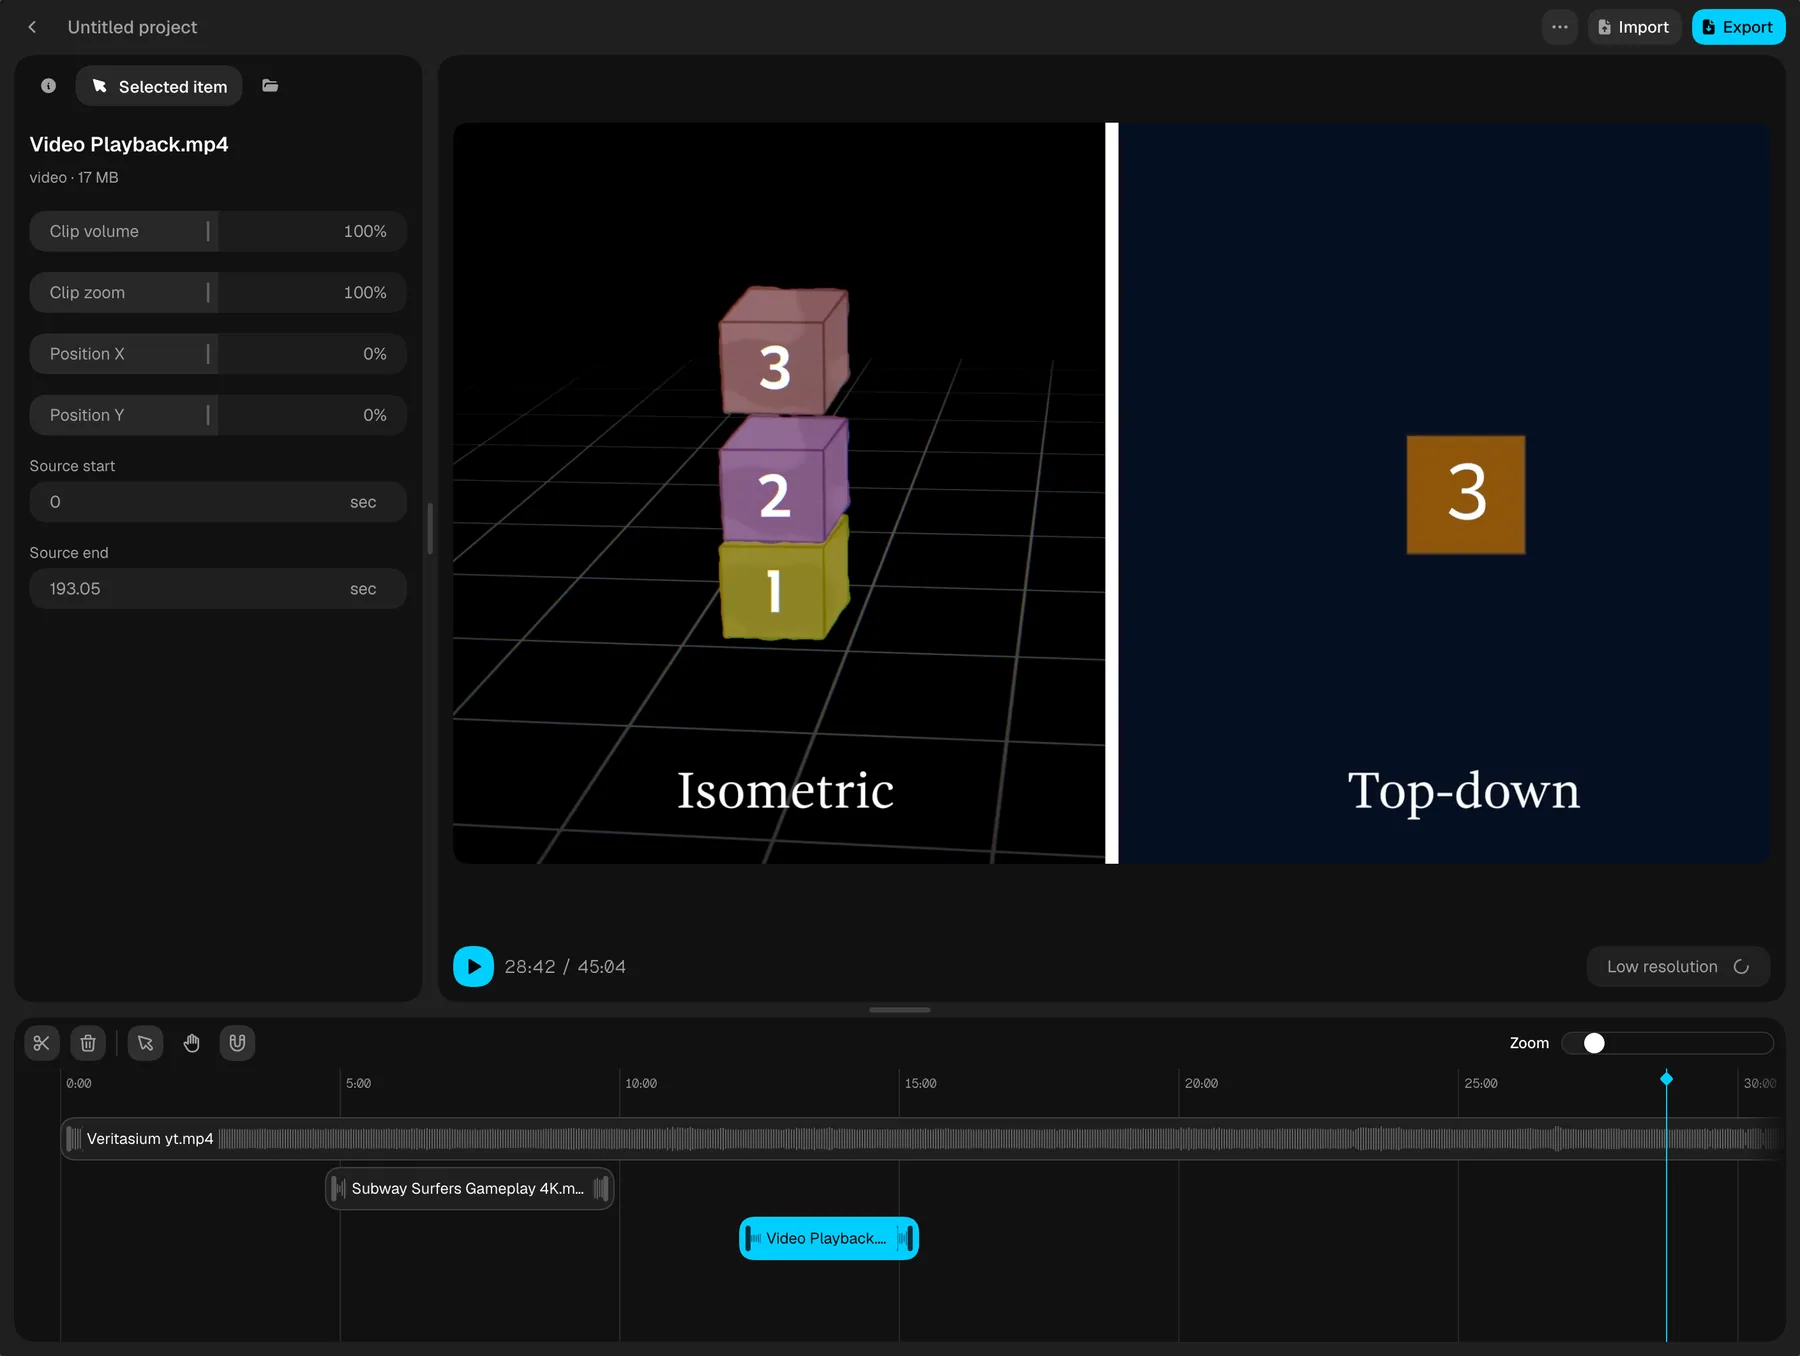Click the panel resize handle above the timeline
The image size is (1800, 1356).
click(899, 1010)
